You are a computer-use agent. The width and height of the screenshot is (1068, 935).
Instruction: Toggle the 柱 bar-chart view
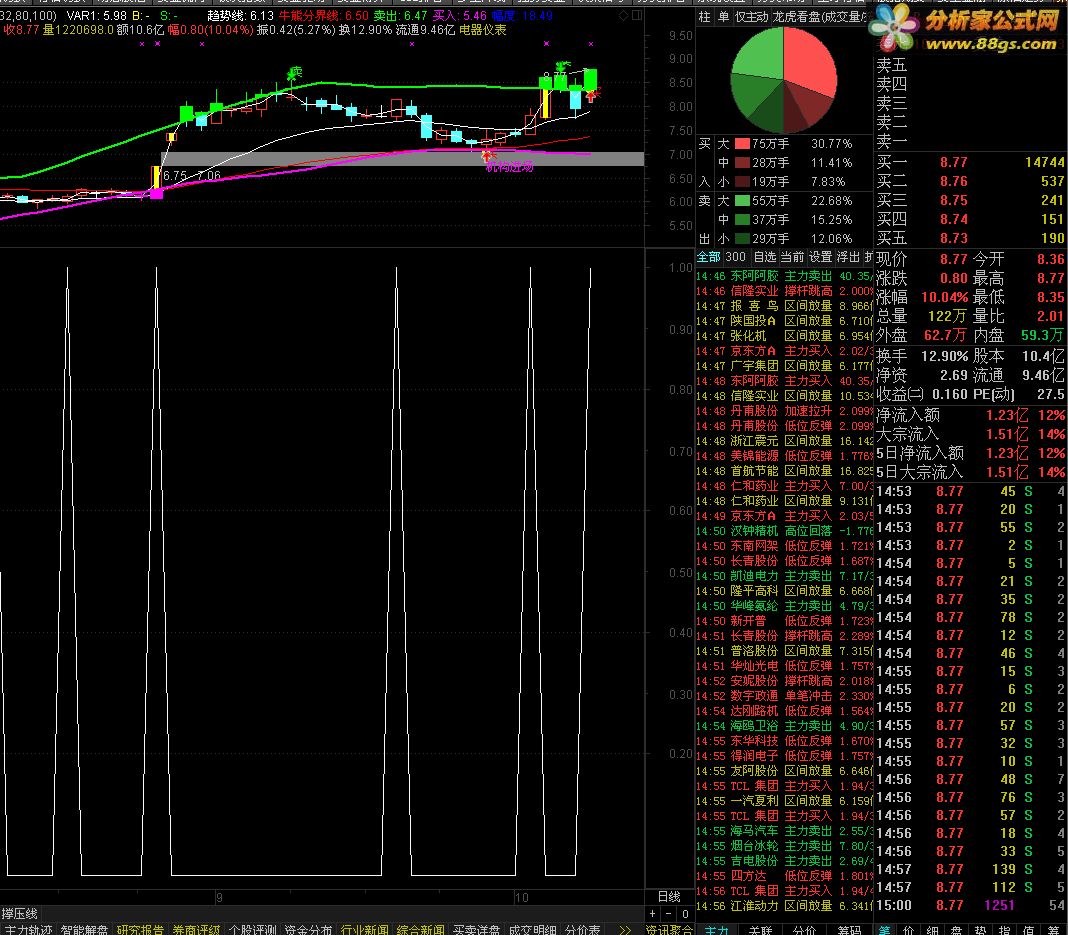(x=704, y=17)
